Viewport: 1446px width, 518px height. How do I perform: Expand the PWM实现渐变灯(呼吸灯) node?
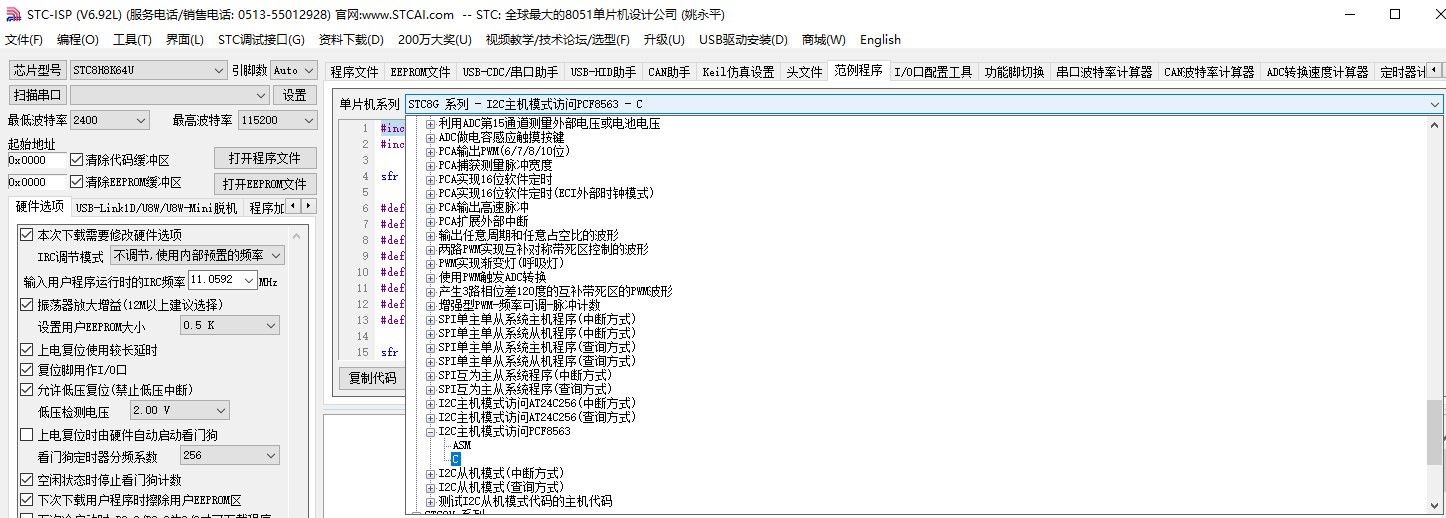point(431,263)
